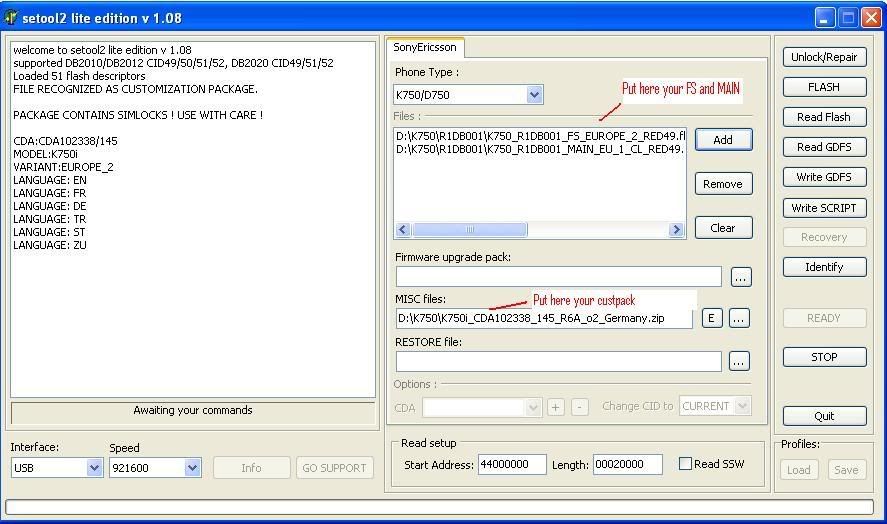The height and width of the screenshot is (524, 887).
Task: Click the Files list left scroll arrow
Action: pyautogui.click(x=403, y=229)
